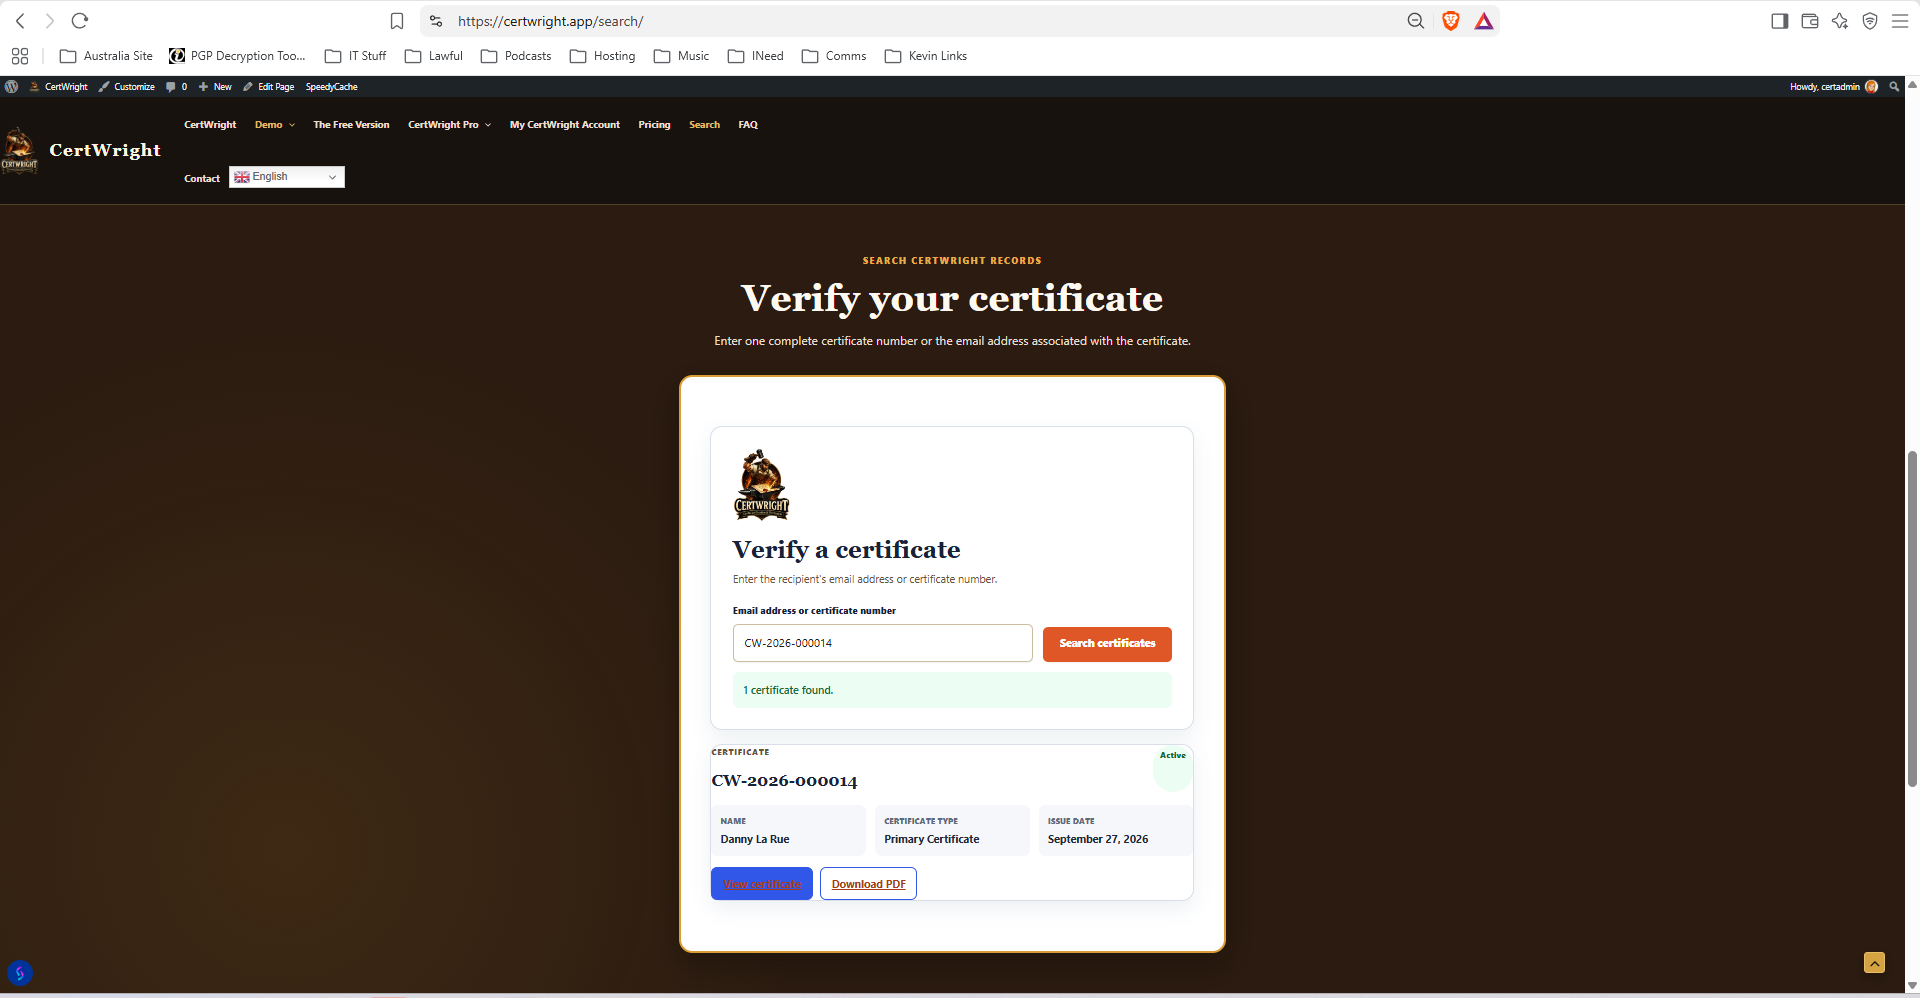Viewport: 1920px width, 998px height.
Task: Open the English language selector
Action: pyautogui.click(x=287, y=177)
